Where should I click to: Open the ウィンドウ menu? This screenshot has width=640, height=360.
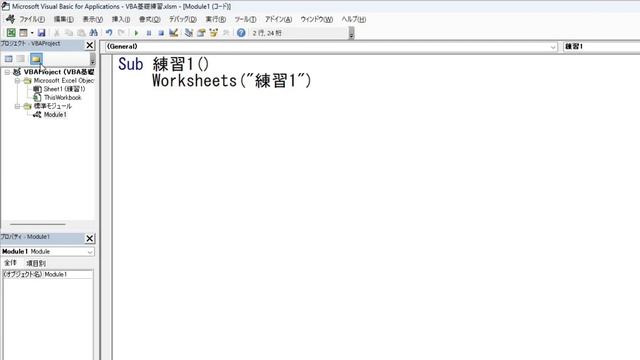click(316, 19)
